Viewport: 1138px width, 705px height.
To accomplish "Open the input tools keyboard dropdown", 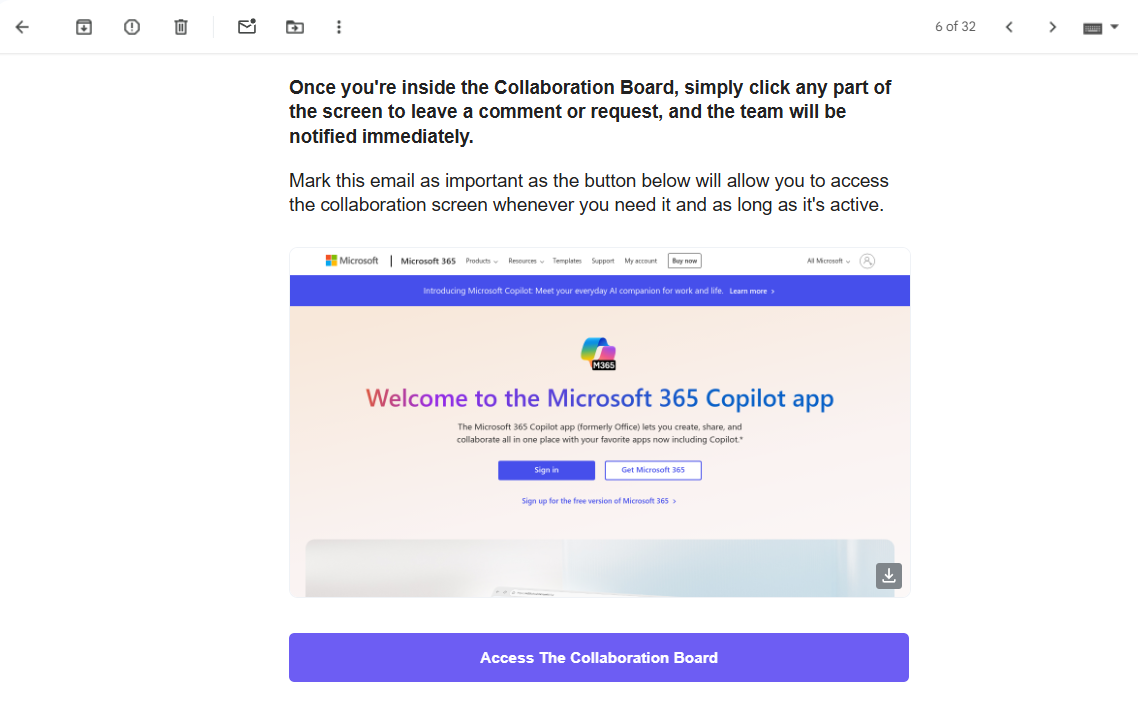I will click(x=1100, y=27).
